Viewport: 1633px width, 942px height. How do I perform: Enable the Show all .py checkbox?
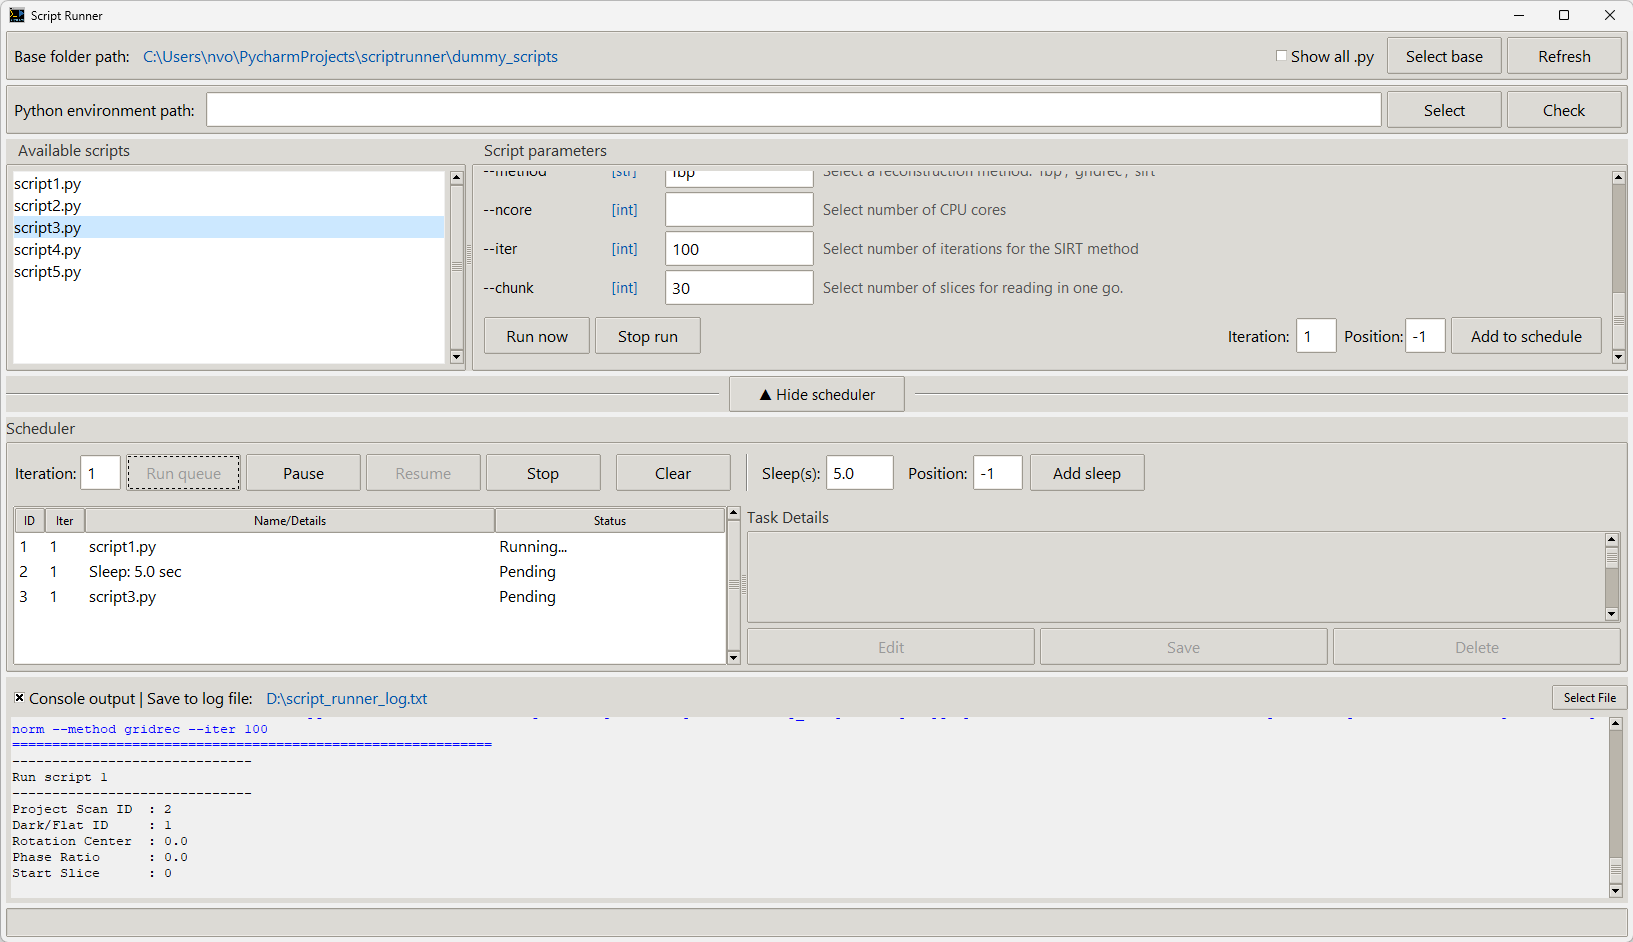click(1281, 56)
